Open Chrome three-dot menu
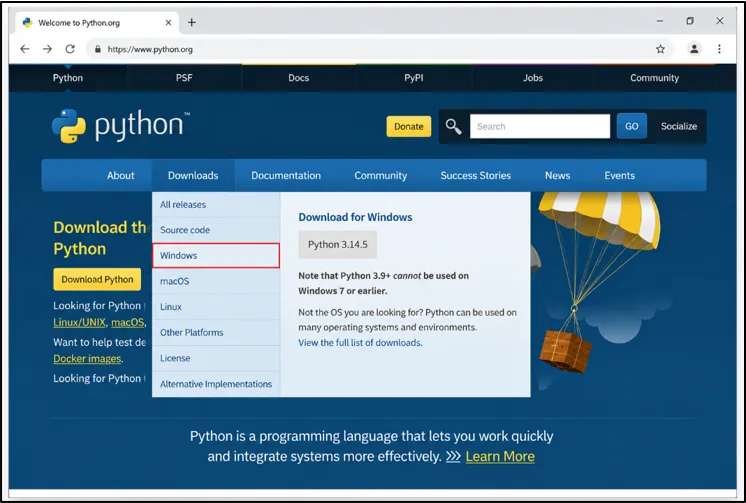This screenshot has height=503, width=746. point(719,49)
